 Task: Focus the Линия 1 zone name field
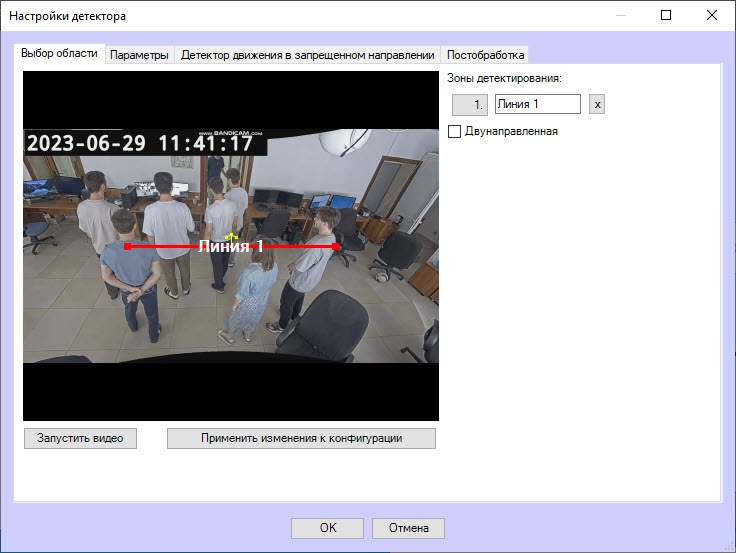pyautogui.click(x=537, y=104)
